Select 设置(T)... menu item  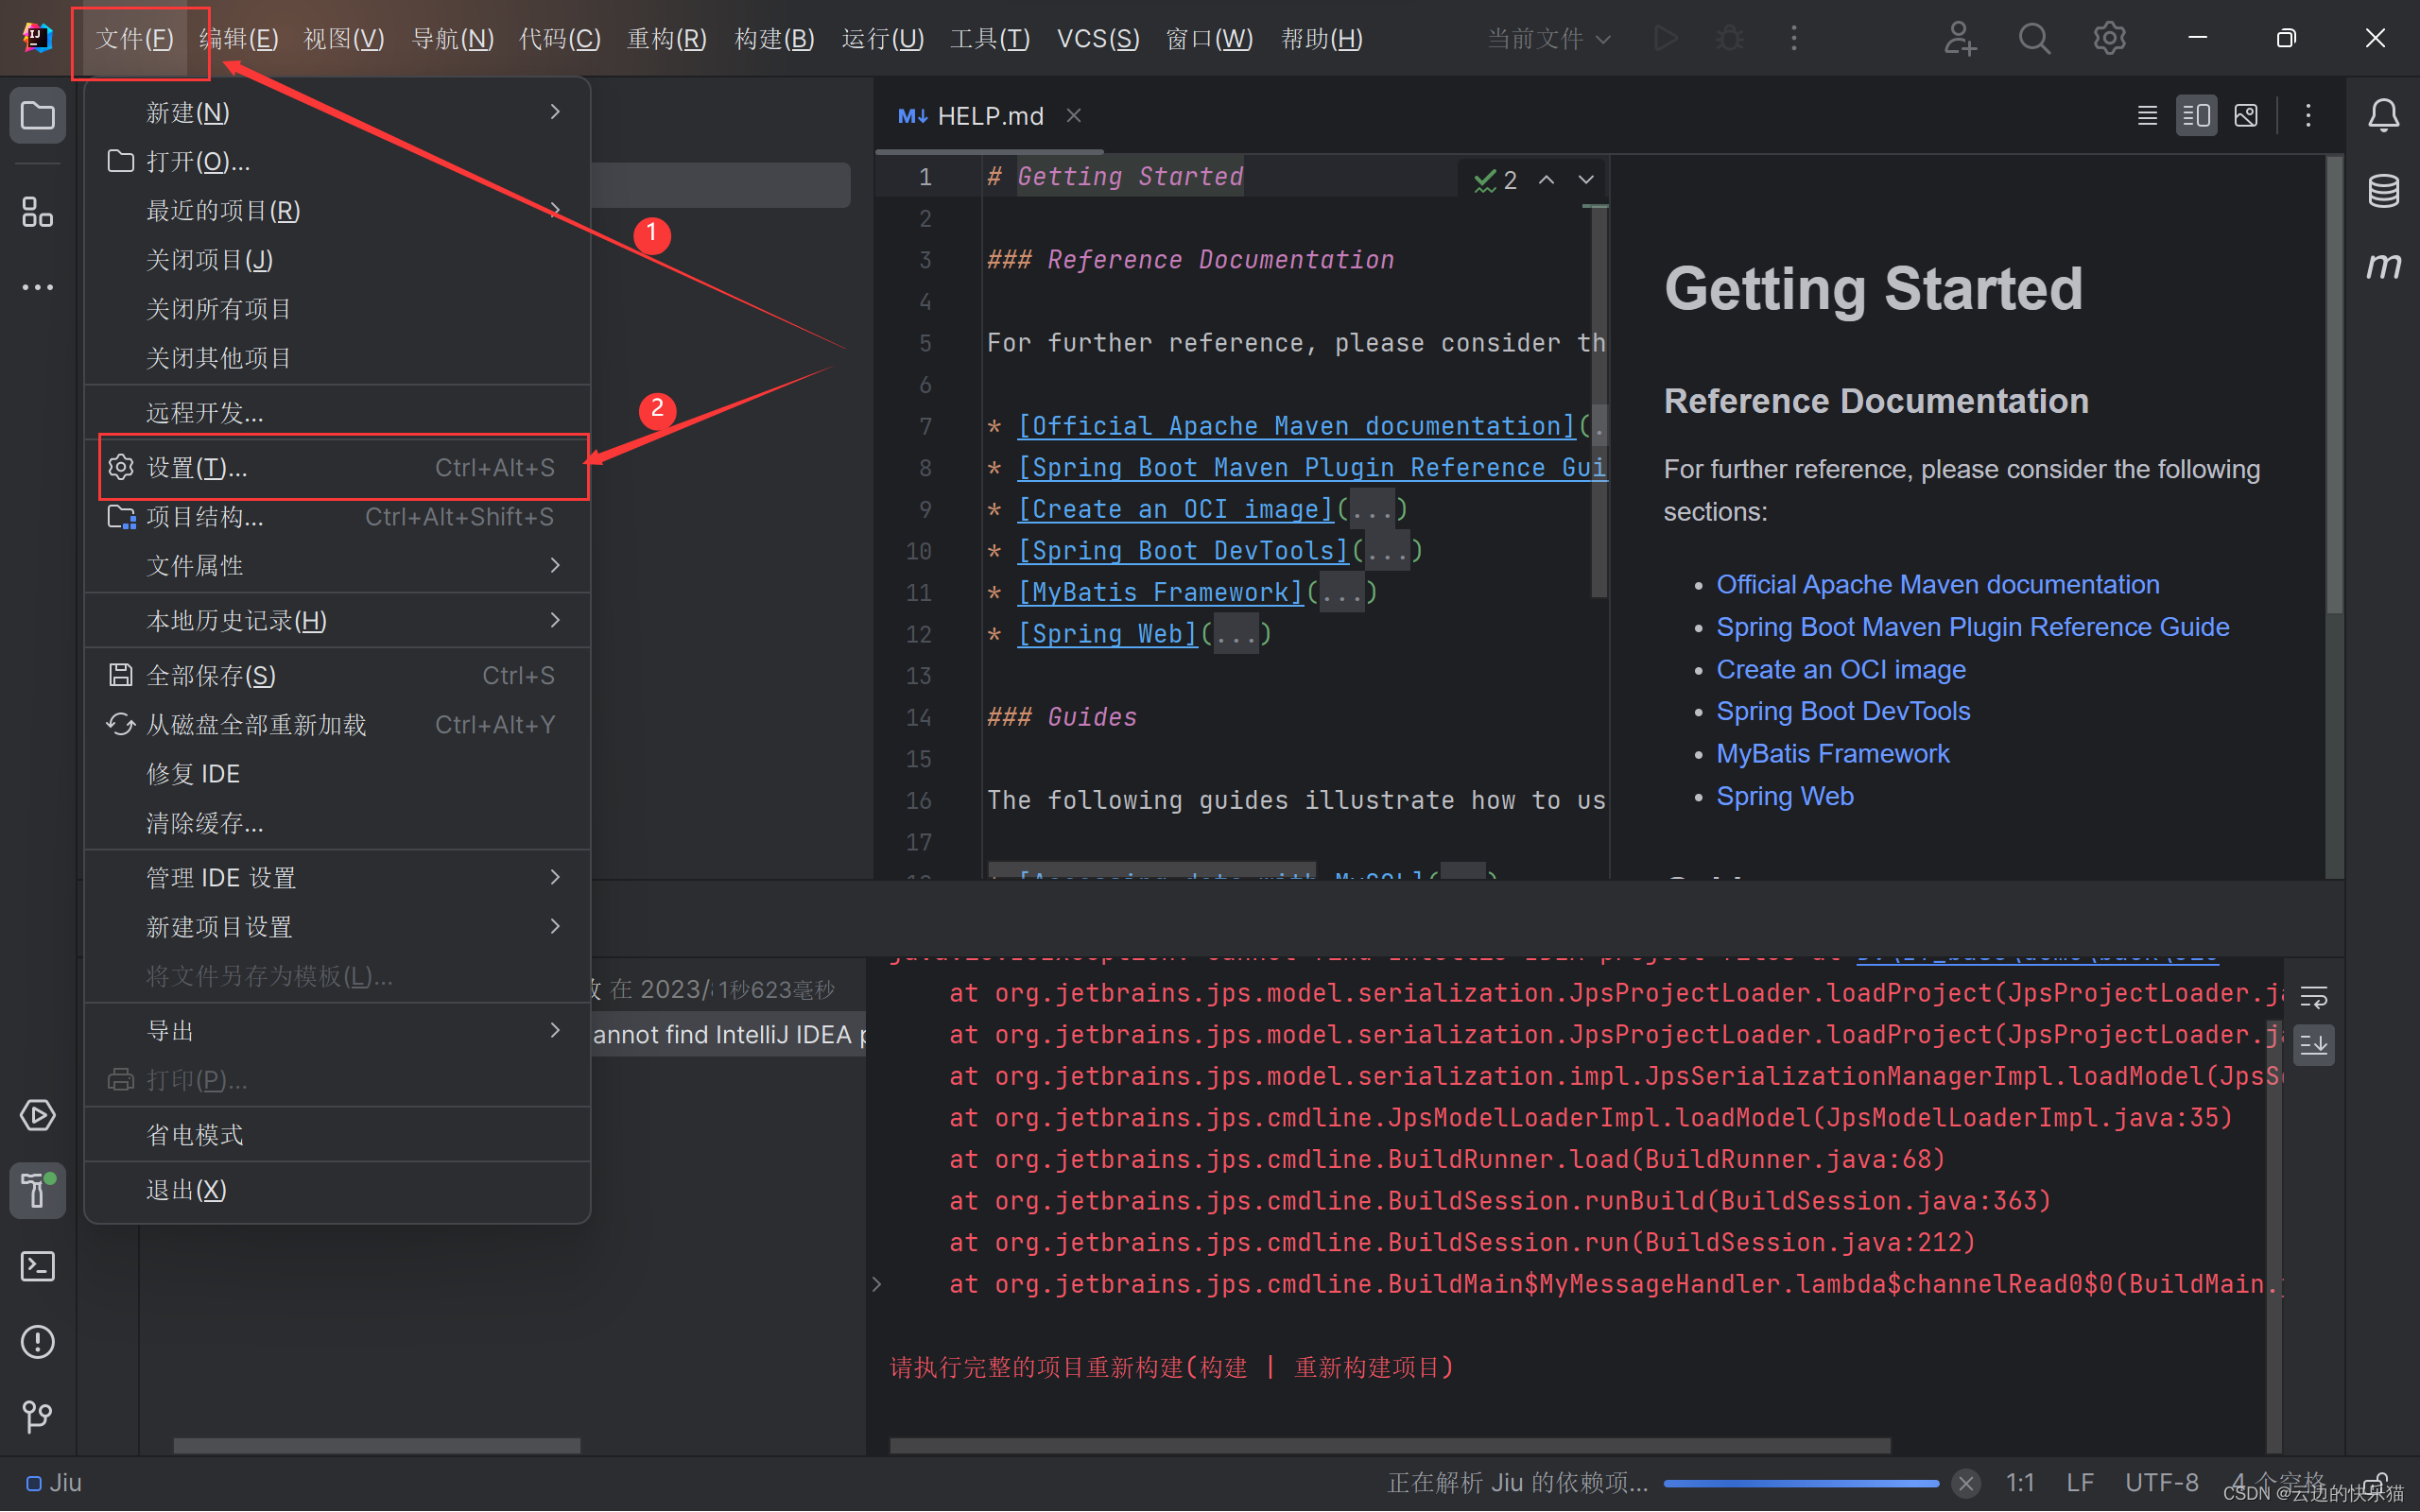(x=338, y=467)
